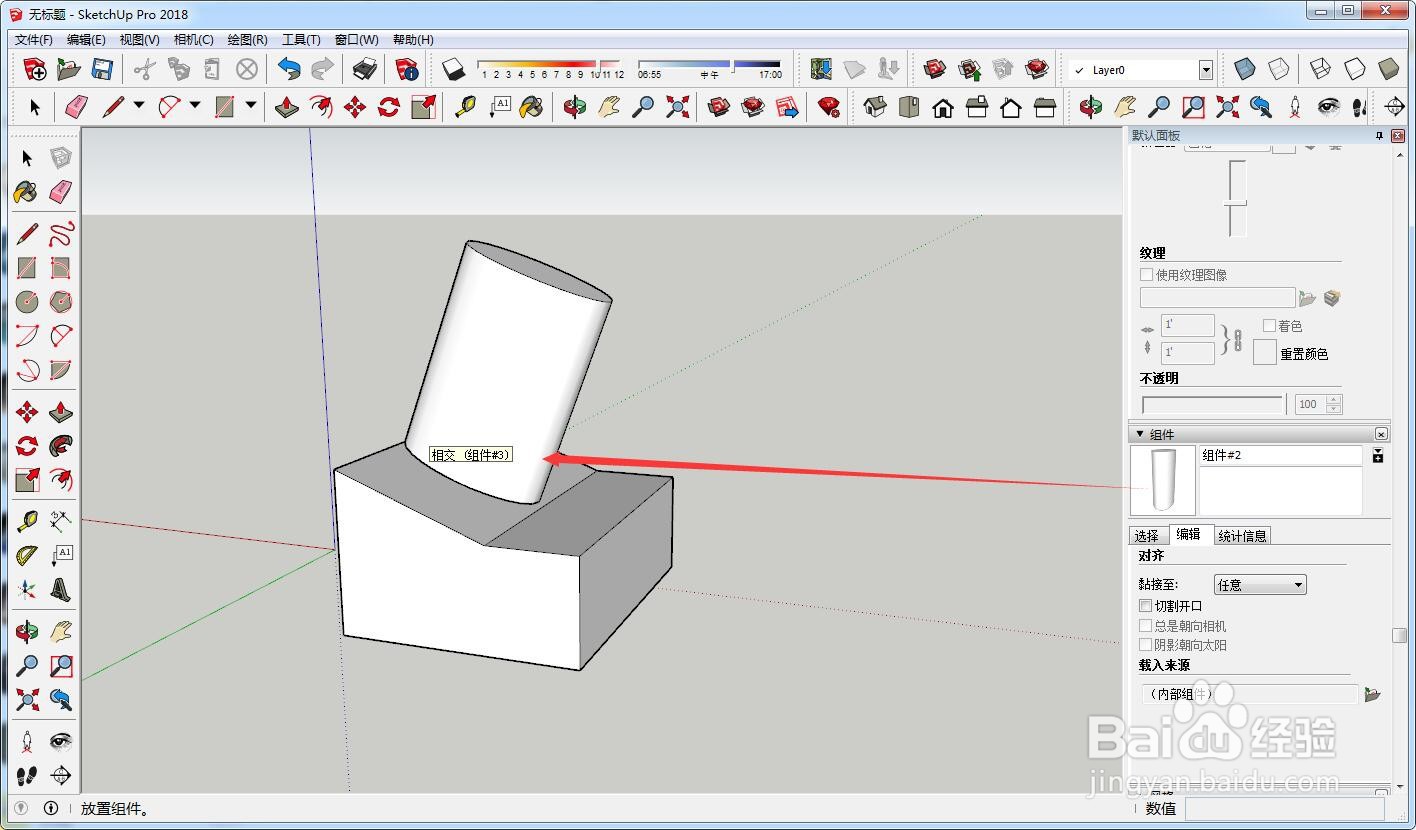Image resolution: width=1416 pixels, height=830 pixels.
Task: Check the 切割开口 option
Action: point(1146,605)
